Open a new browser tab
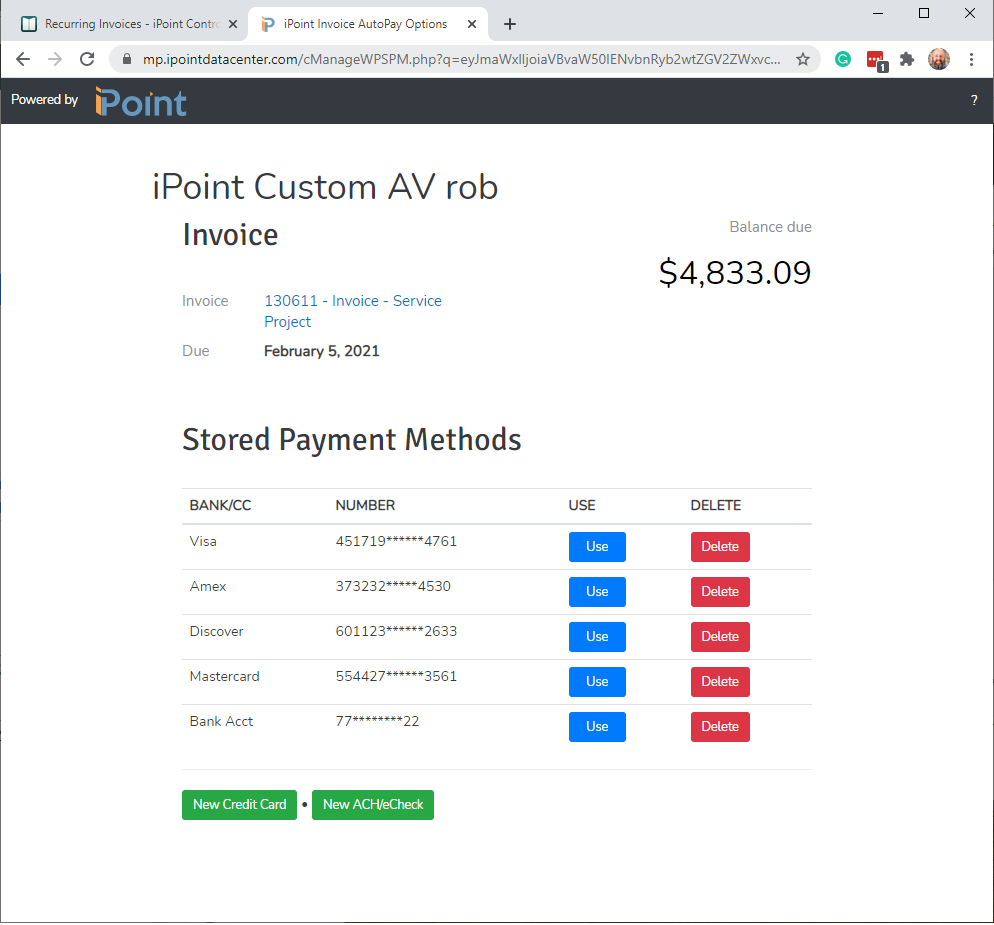994x925 pixels. coord(510,22)
